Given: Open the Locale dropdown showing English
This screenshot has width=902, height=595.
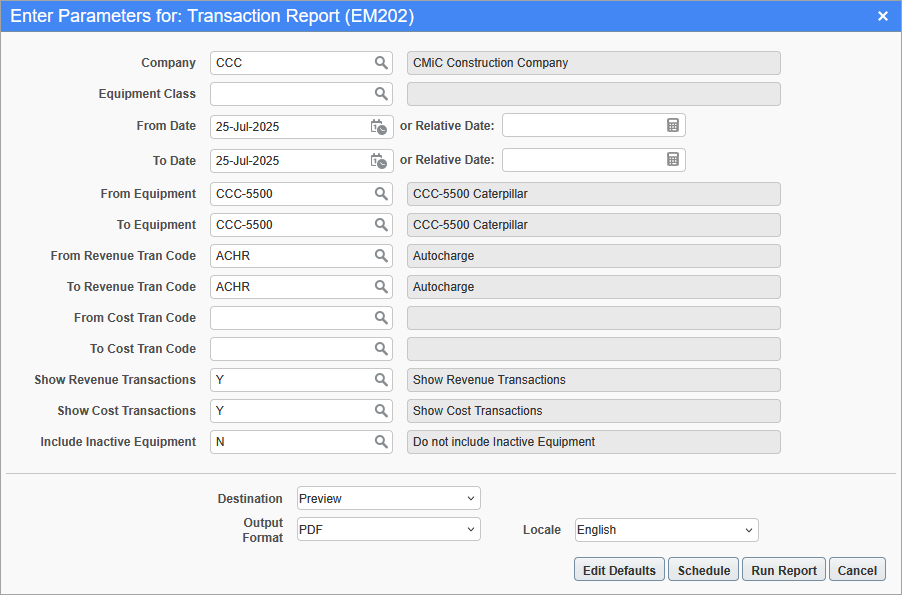Looking at the screenshot, I should pyautogui.click(x=666, y=530).
